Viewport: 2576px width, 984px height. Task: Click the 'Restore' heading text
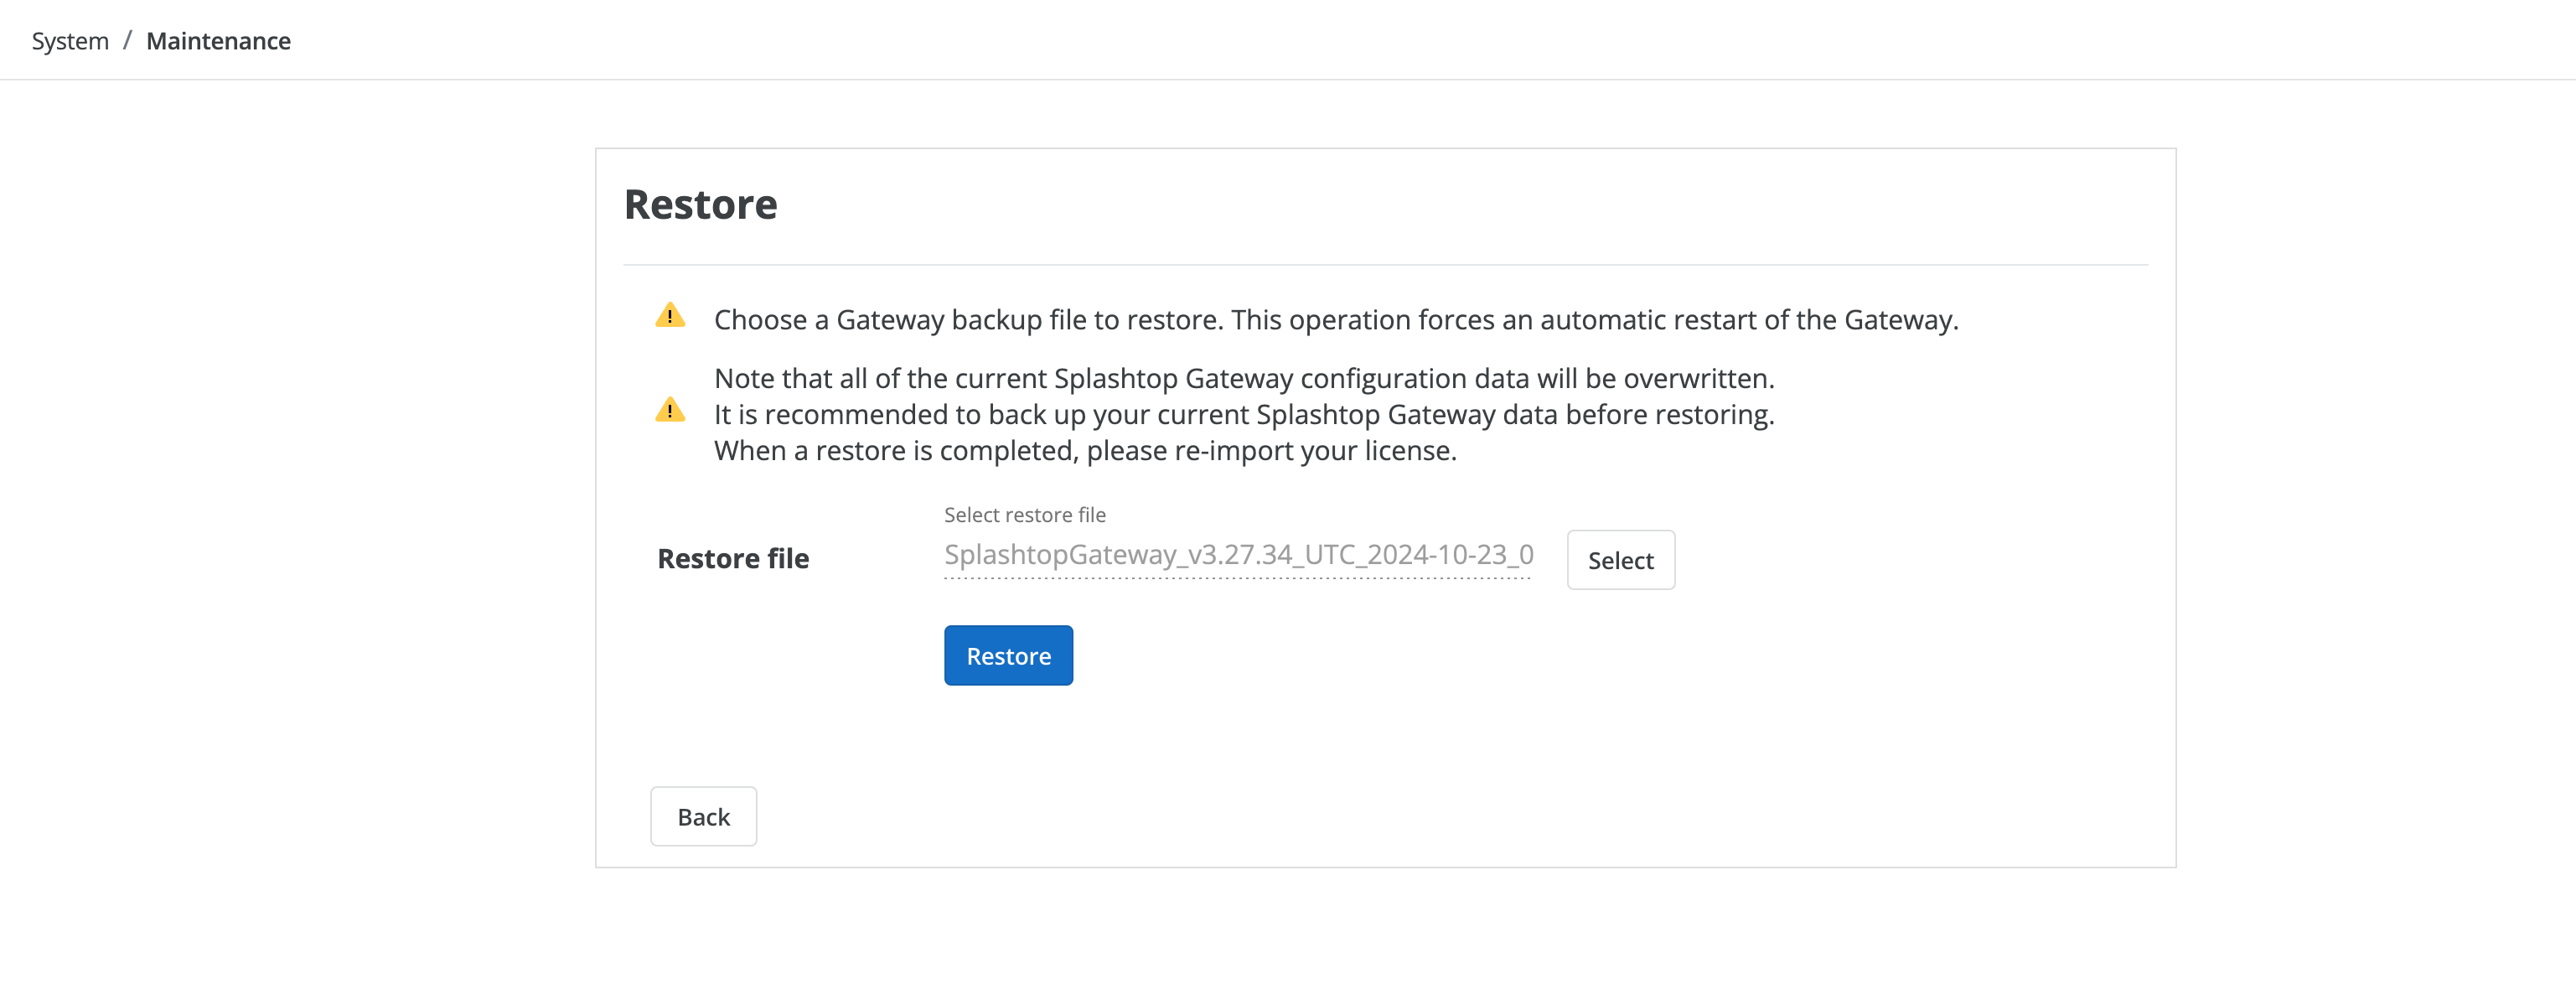tap(700, 204)
